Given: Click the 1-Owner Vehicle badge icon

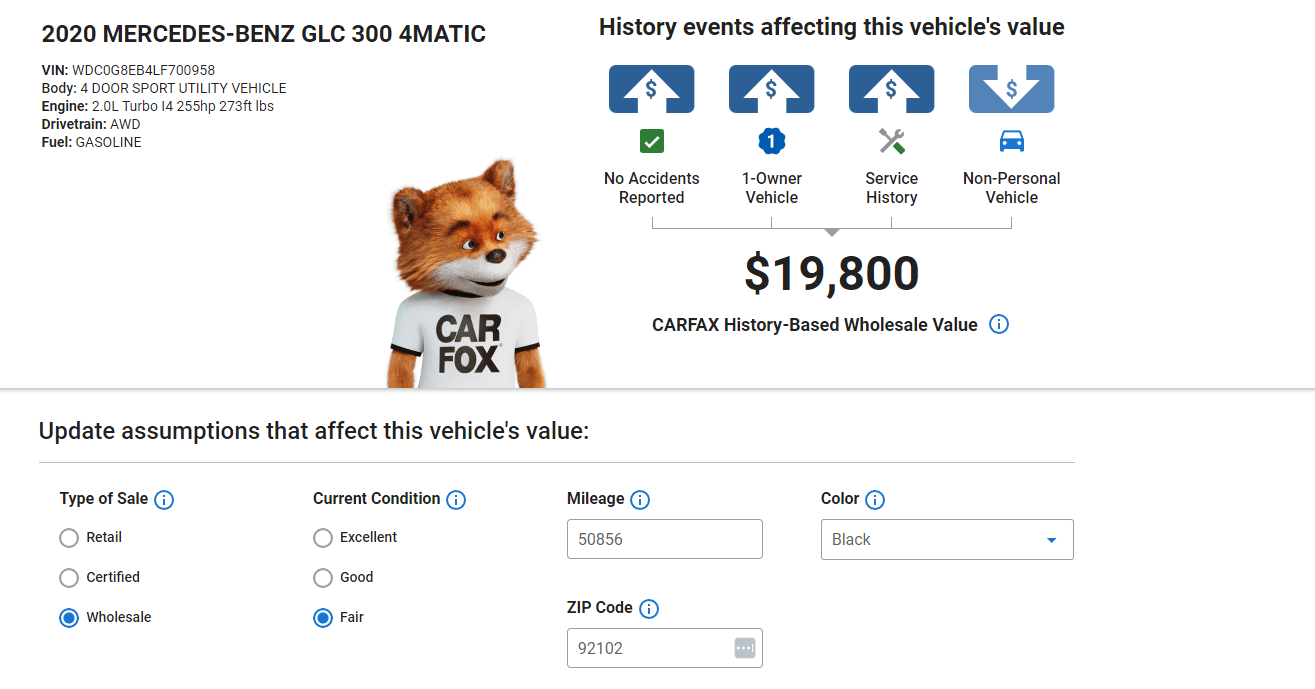Looking at the screenshot, I should coord(771,141).
